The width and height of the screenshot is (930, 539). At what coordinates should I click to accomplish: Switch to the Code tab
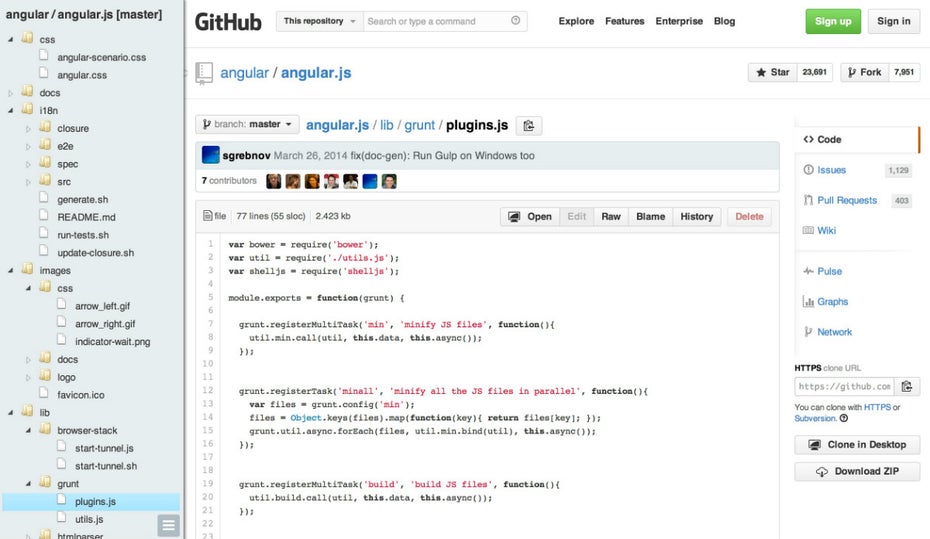pos(856,139)
